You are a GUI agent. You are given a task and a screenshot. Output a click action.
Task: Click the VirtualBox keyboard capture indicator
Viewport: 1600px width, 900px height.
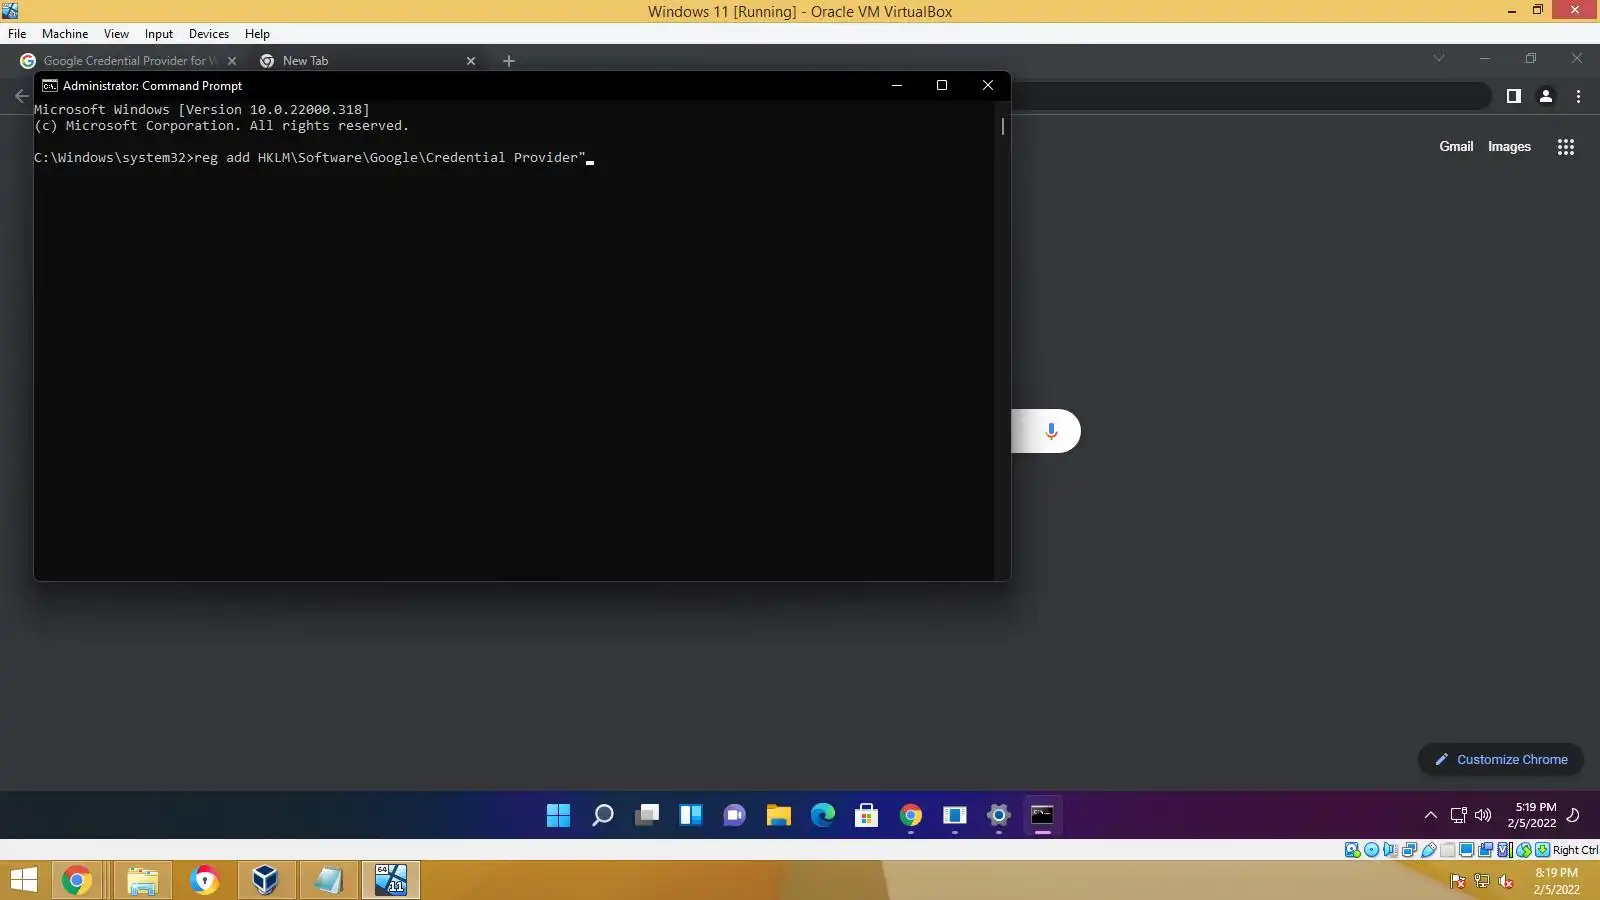(x=1543, y=850)
